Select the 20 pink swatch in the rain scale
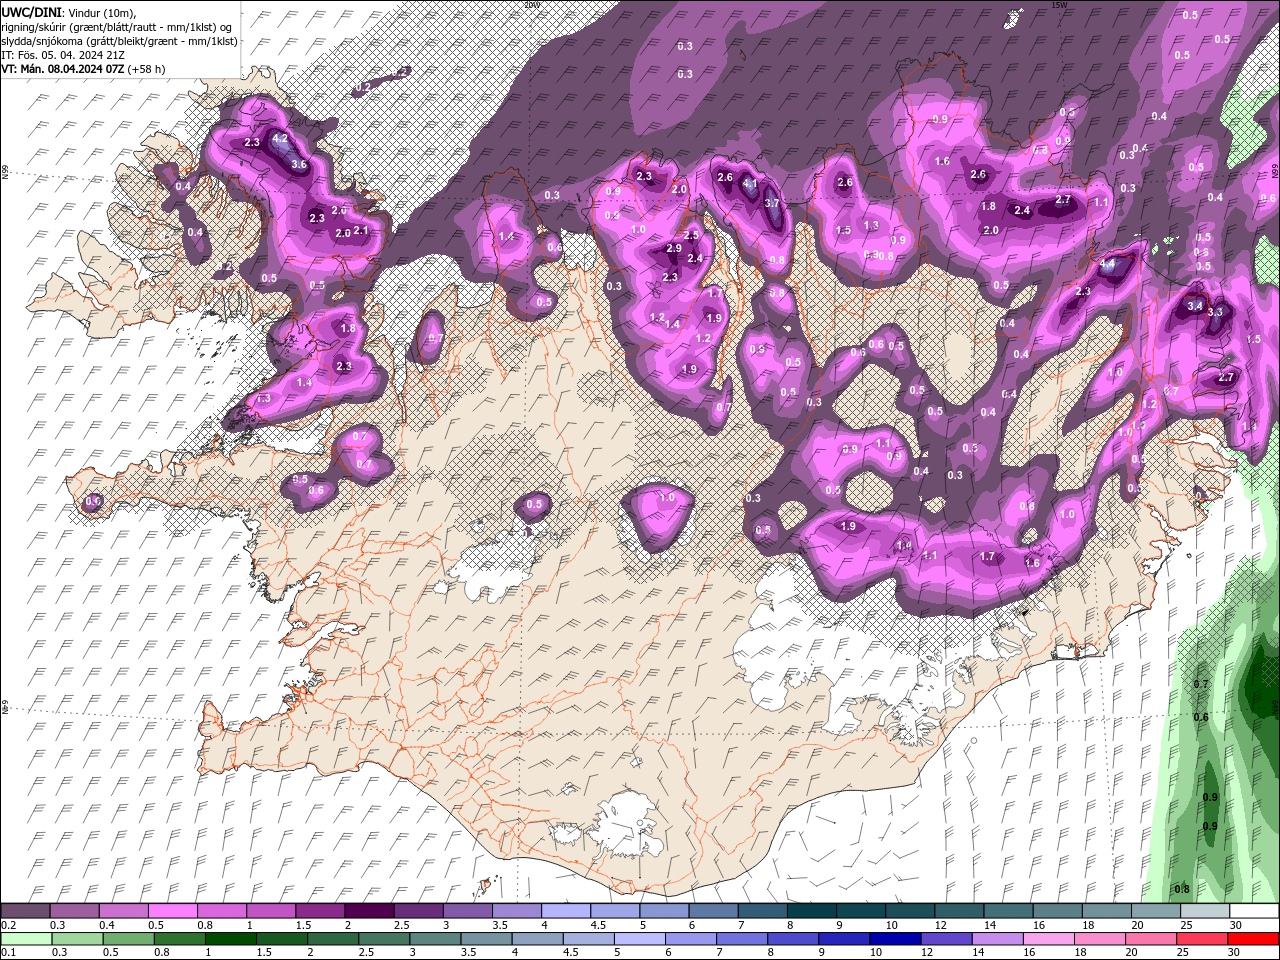 (1149, 939)
